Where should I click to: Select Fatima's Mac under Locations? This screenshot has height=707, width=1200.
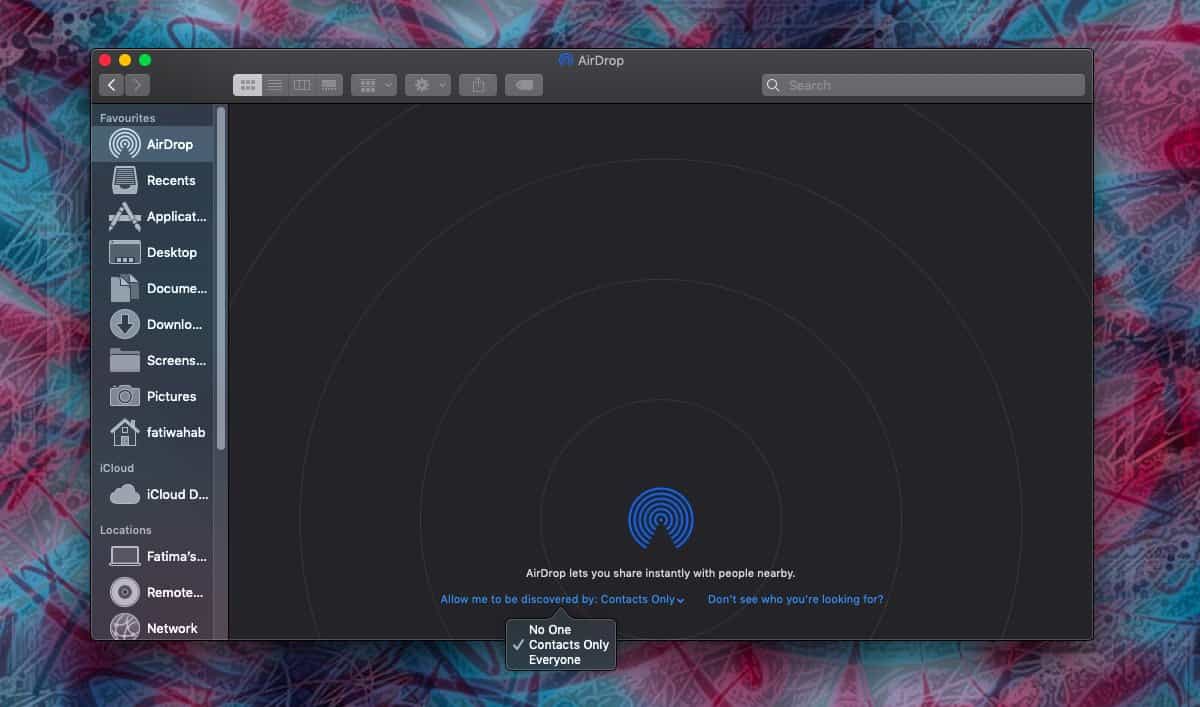click(153, 556)
